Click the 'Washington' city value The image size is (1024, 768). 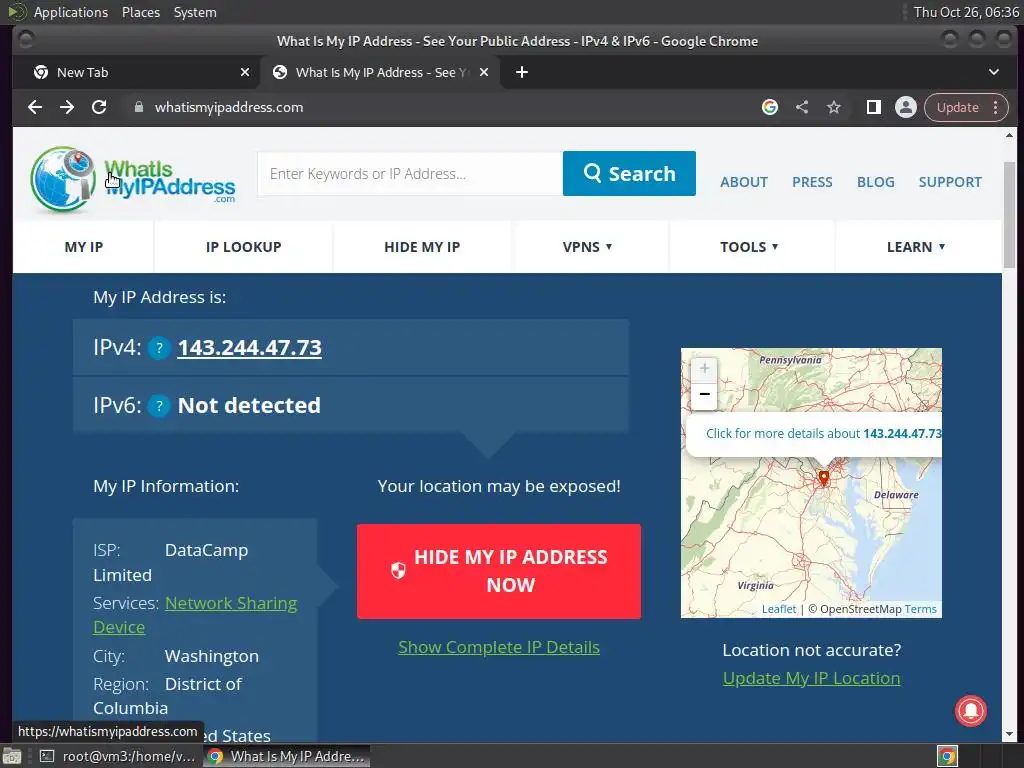tap(212, 656)
